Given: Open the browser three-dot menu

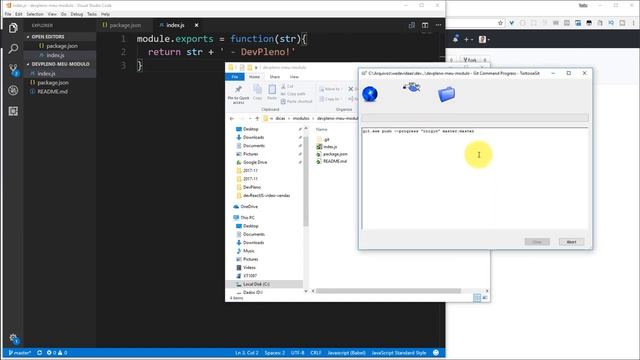Looking at the screenshot, I should (x=633, y=23).
